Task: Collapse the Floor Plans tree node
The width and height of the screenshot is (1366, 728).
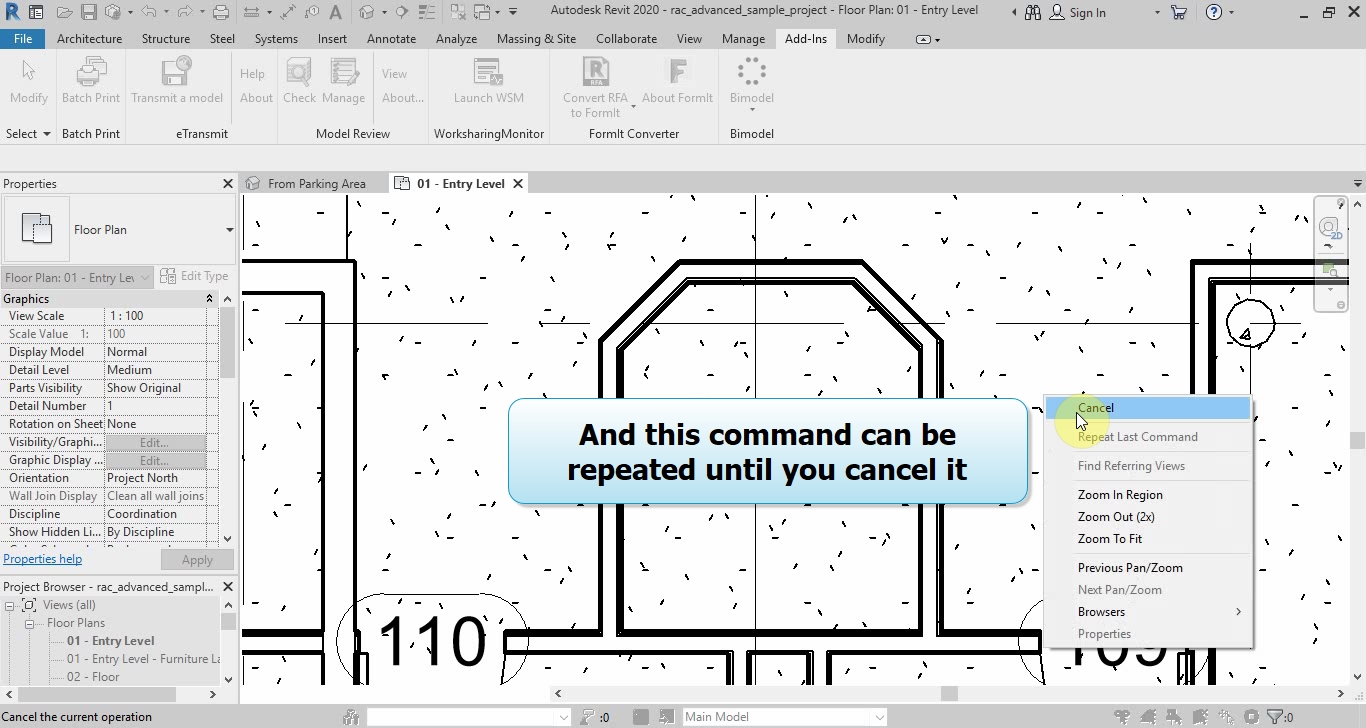Action: [x=30, y=623]
